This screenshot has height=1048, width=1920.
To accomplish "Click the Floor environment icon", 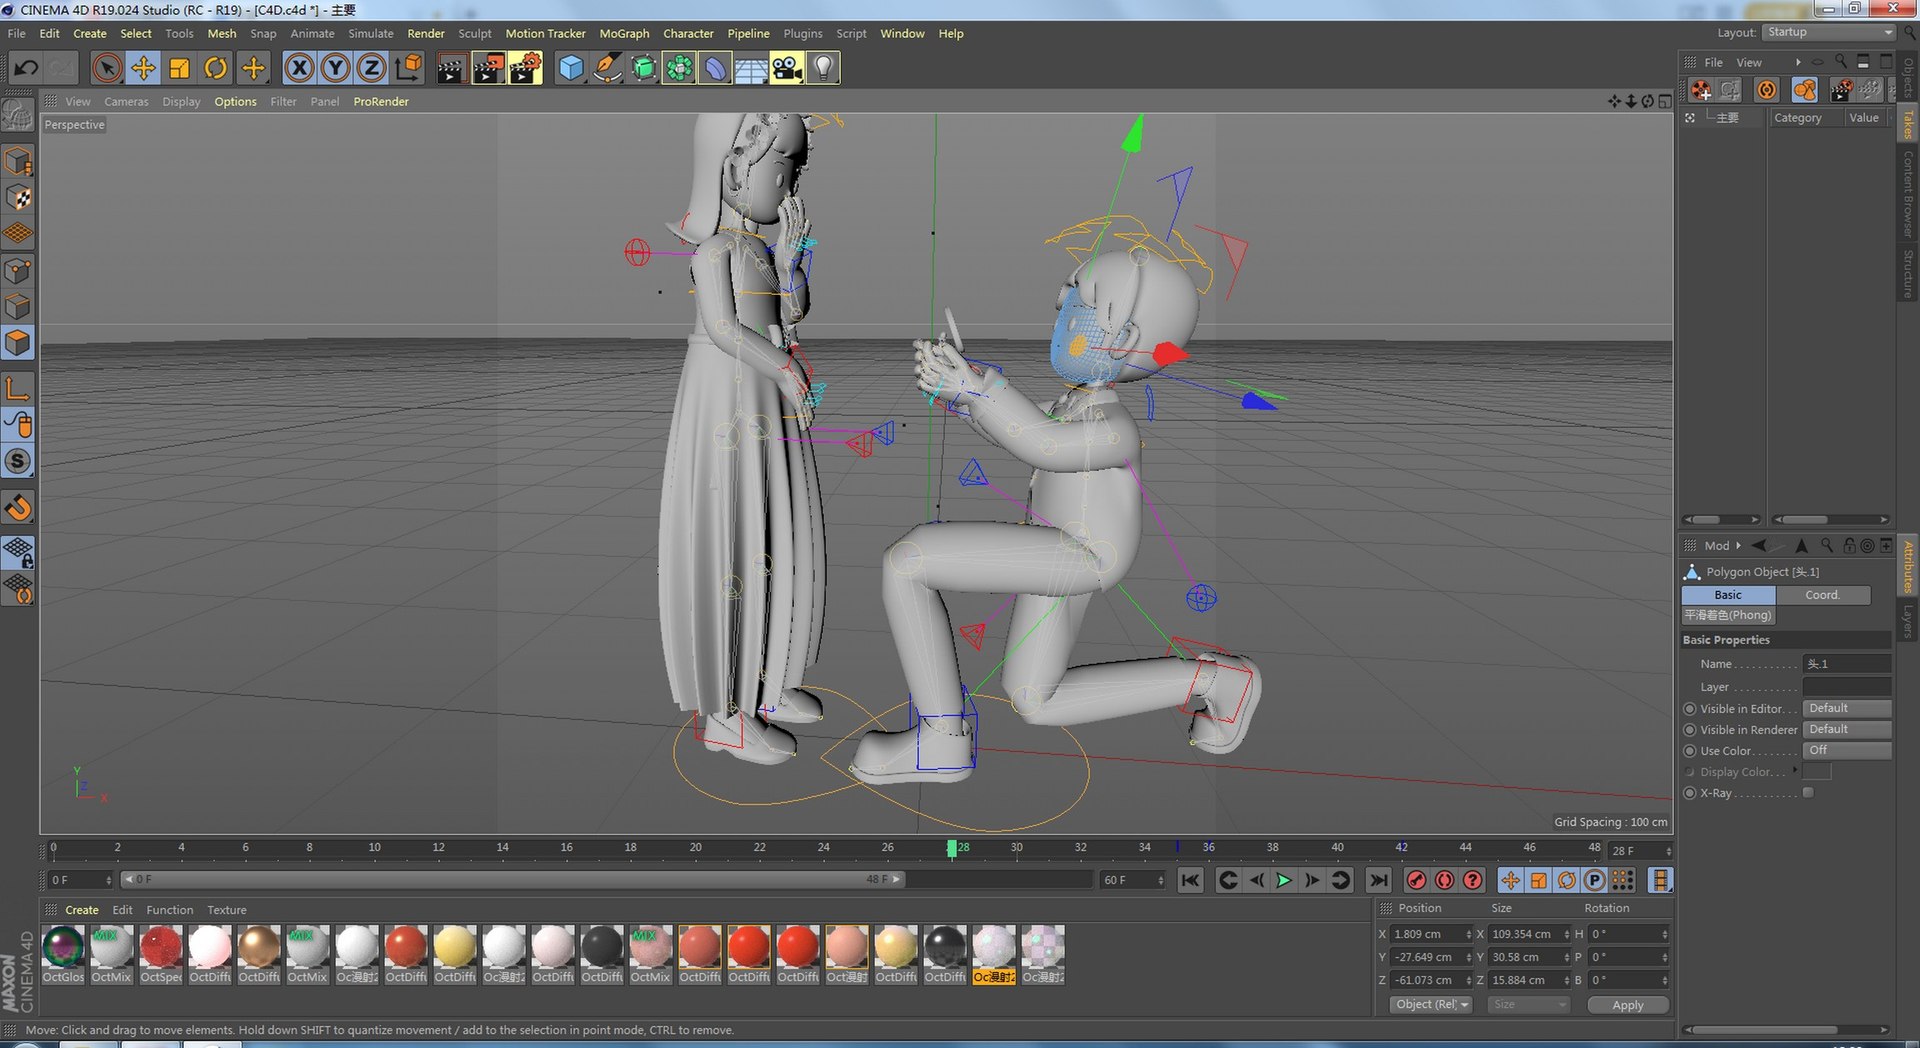I will point(751,68).
